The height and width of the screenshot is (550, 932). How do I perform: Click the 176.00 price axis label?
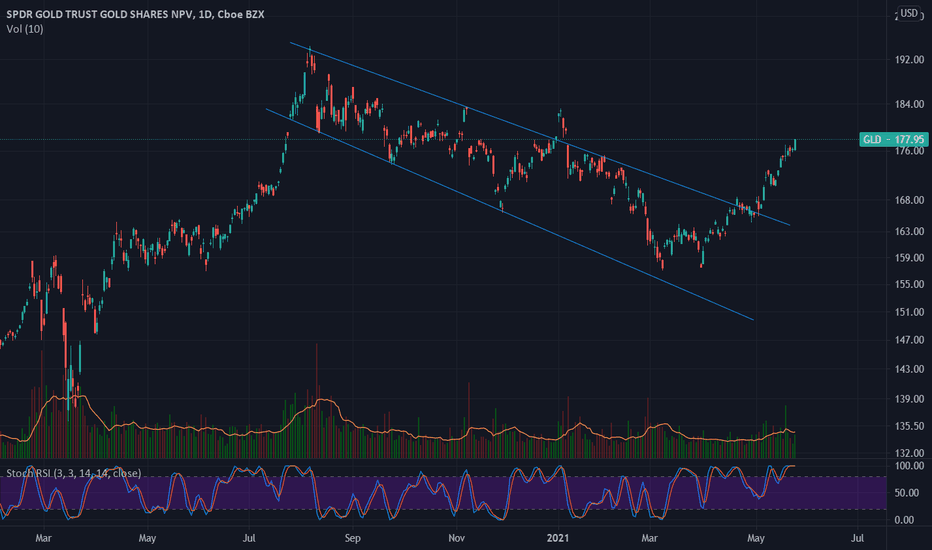pos(909,151)
